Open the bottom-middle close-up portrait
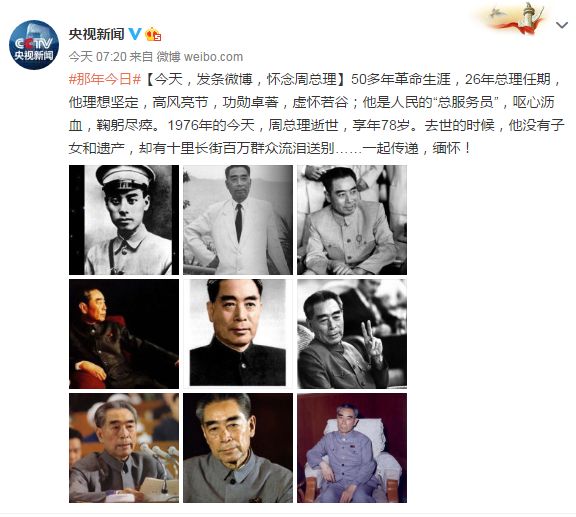The height and width of the screenshot is (517, 576). click(x=238, y=448)
